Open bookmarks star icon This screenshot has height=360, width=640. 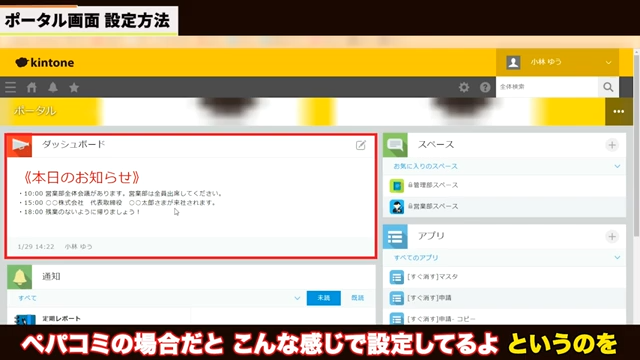[74, 87]
